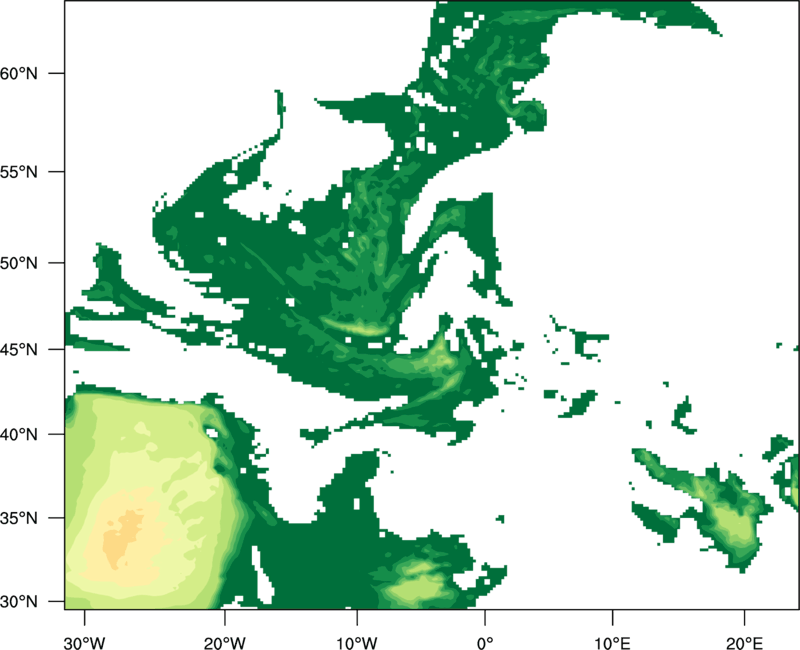Click the 40°N latitude label
Image resolution: width=800 pixels, height=650 pixels.
coord(19,435)
